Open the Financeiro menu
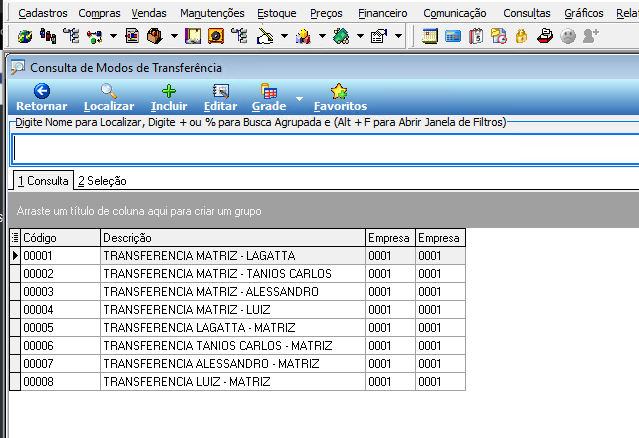This screenshot has height=438, width=639. coord(383,13)
